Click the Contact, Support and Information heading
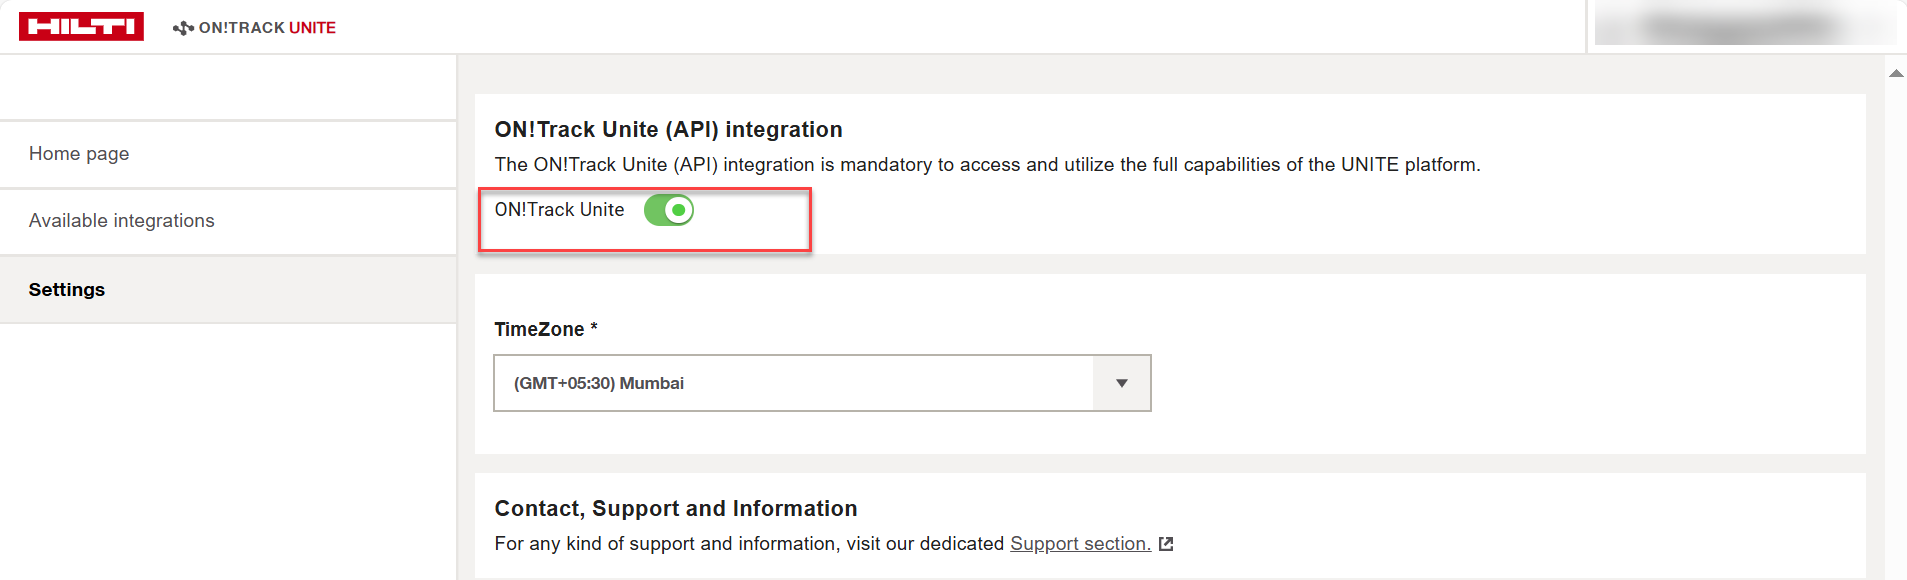The image size is (1907, 580). [x=675, y=509]
